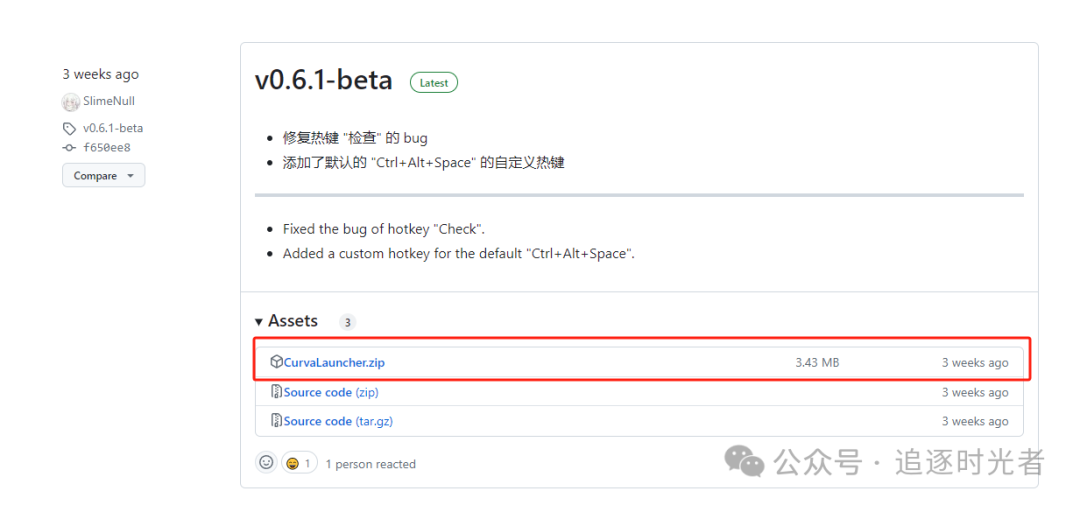Click the v0.6.1-beta release title
Screen dimensions: 1080x505
(x=324, y=80)
